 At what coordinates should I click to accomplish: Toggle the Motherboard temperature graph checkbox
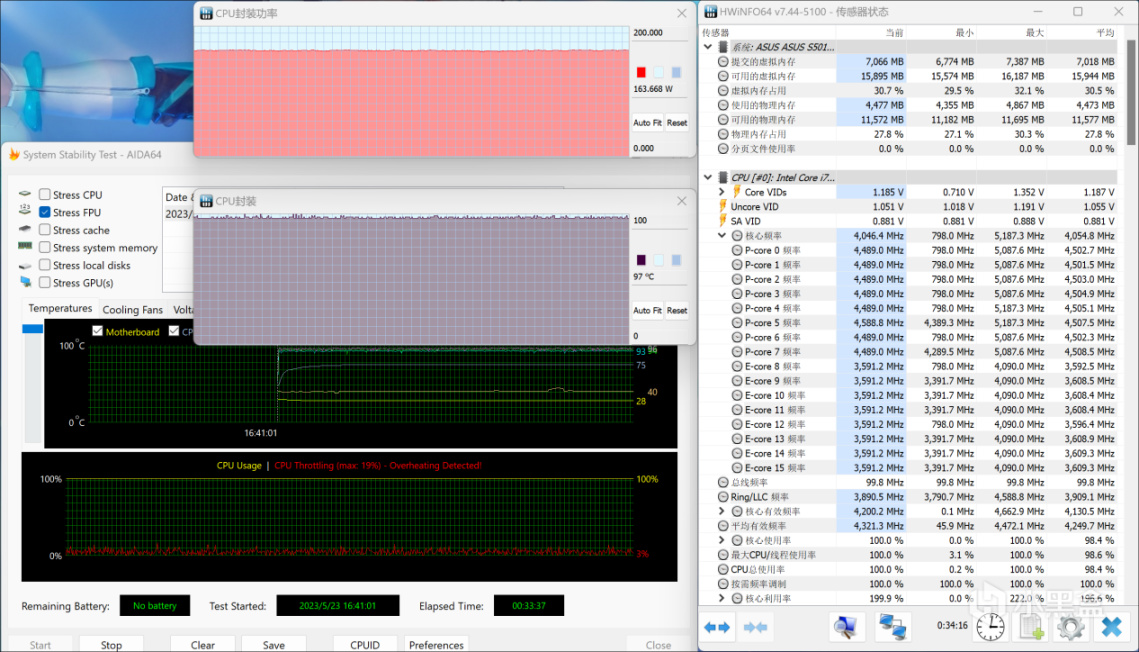tap(97, 332)
